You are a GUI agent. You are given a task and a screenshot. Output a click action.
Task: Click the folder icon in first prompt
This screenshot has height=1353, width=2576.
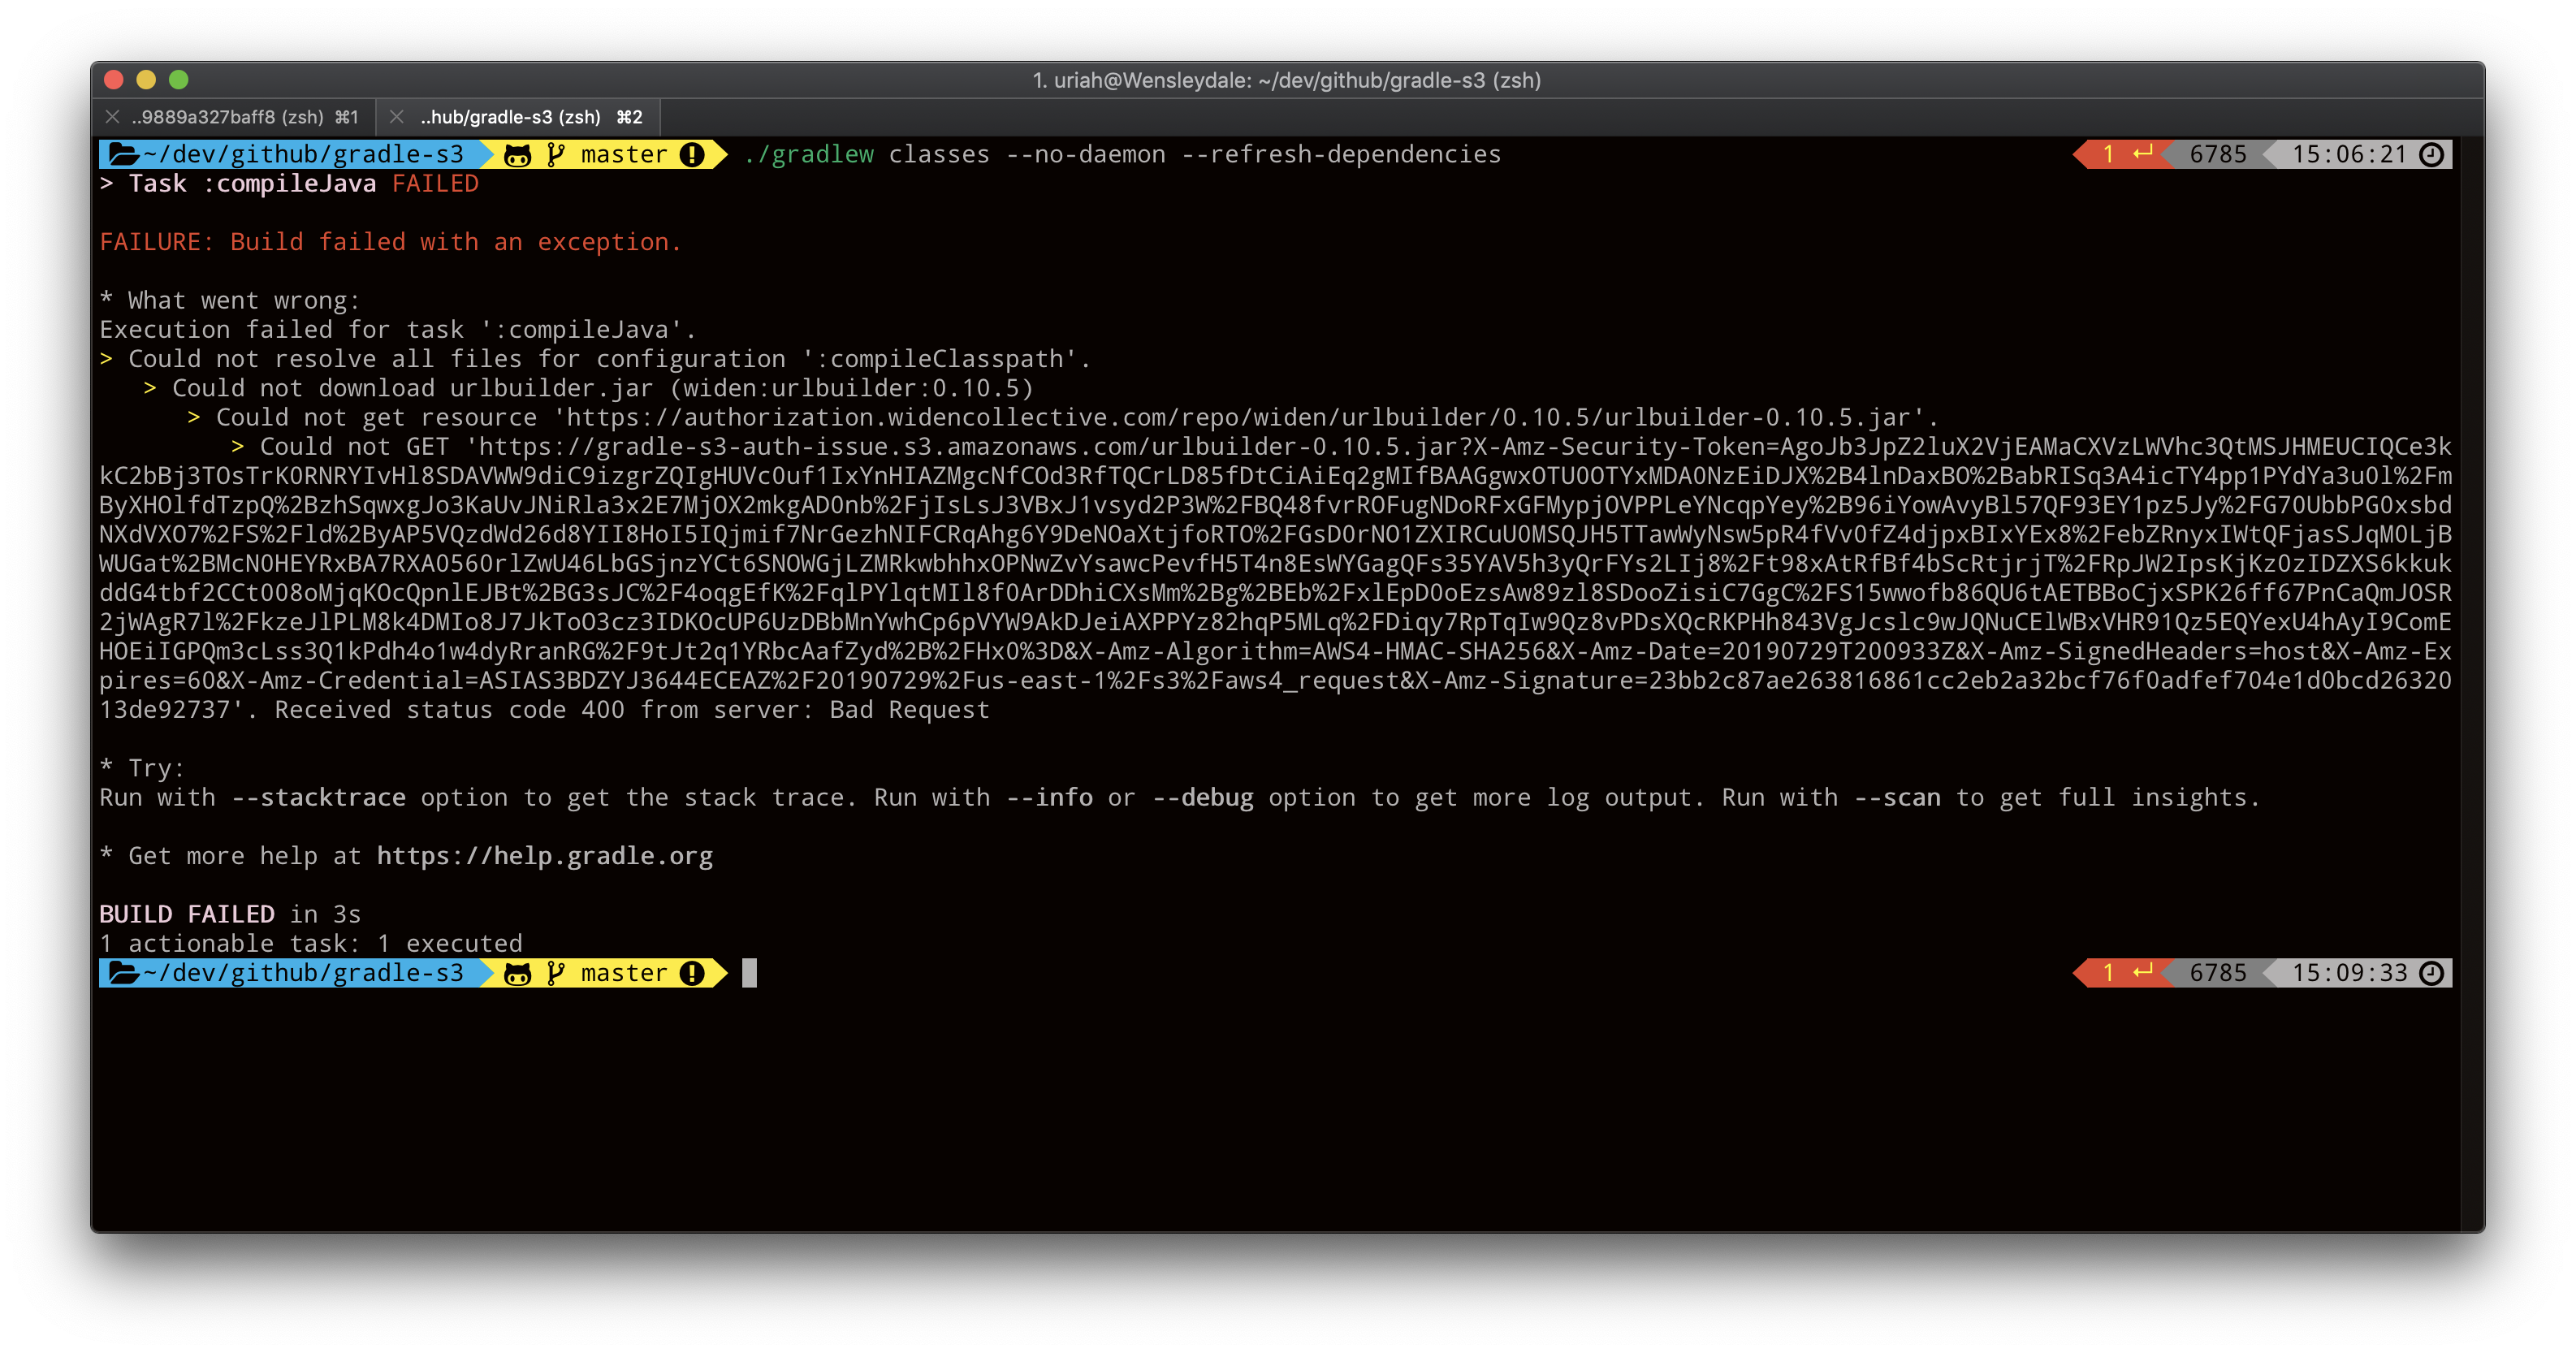(123, 154)
